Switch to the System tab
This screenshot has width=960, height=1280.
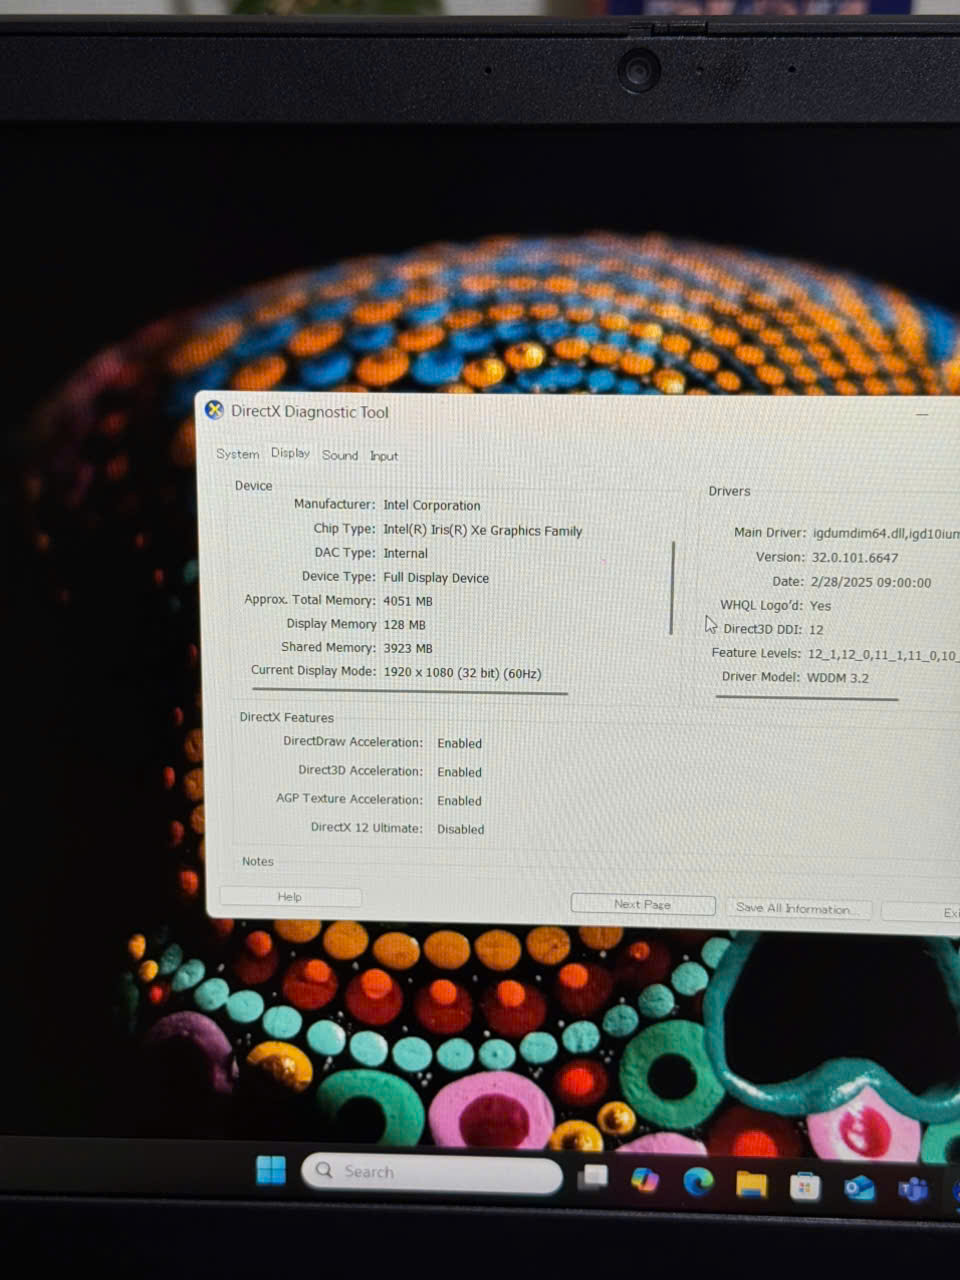pos(237,454)
